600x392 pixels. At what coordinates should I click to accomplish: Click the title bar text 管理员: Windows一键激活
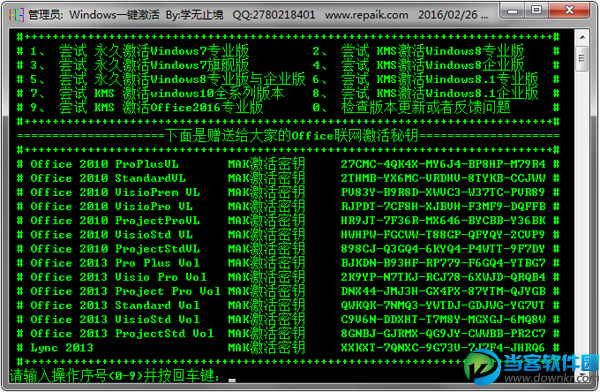(94, 15)
